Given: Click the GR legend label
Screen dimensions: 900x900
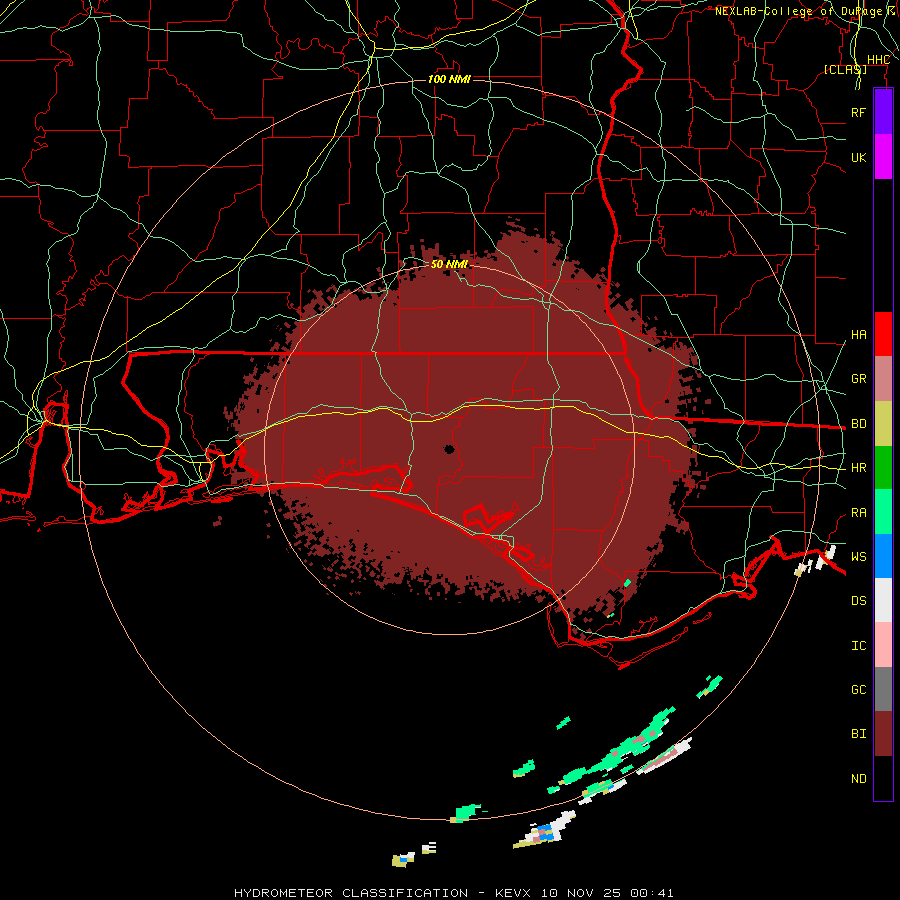Looking at the screenshot, I should [x=858, y=379].
